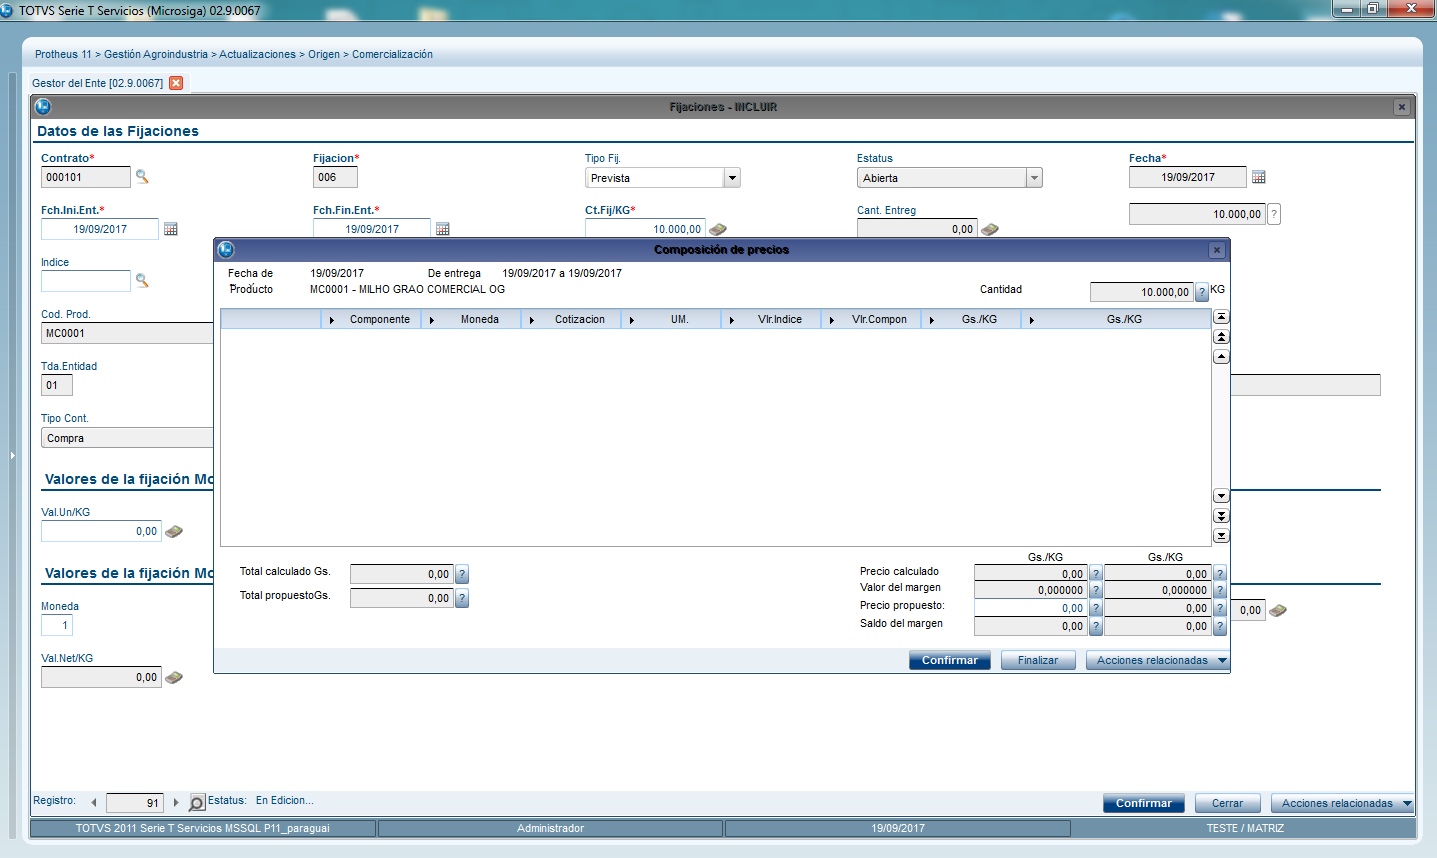Go to previous registro arrow
The width and height of the screenshot is (1437, 858).
point(94,802)
